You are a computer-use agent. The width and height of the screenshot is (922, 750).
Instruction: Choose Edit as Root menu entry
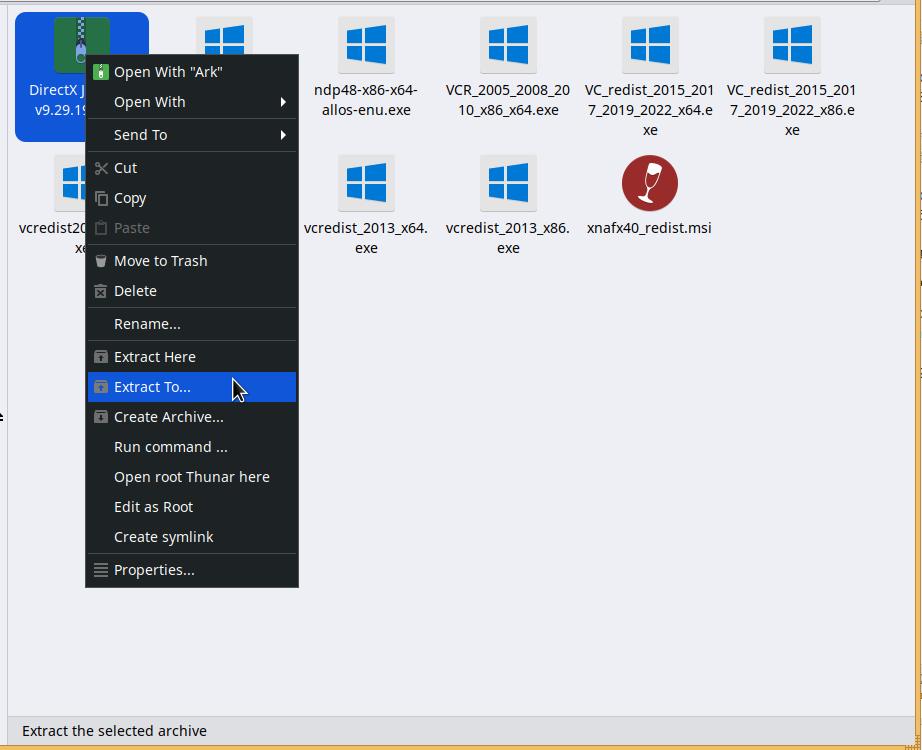click(192, 506)
